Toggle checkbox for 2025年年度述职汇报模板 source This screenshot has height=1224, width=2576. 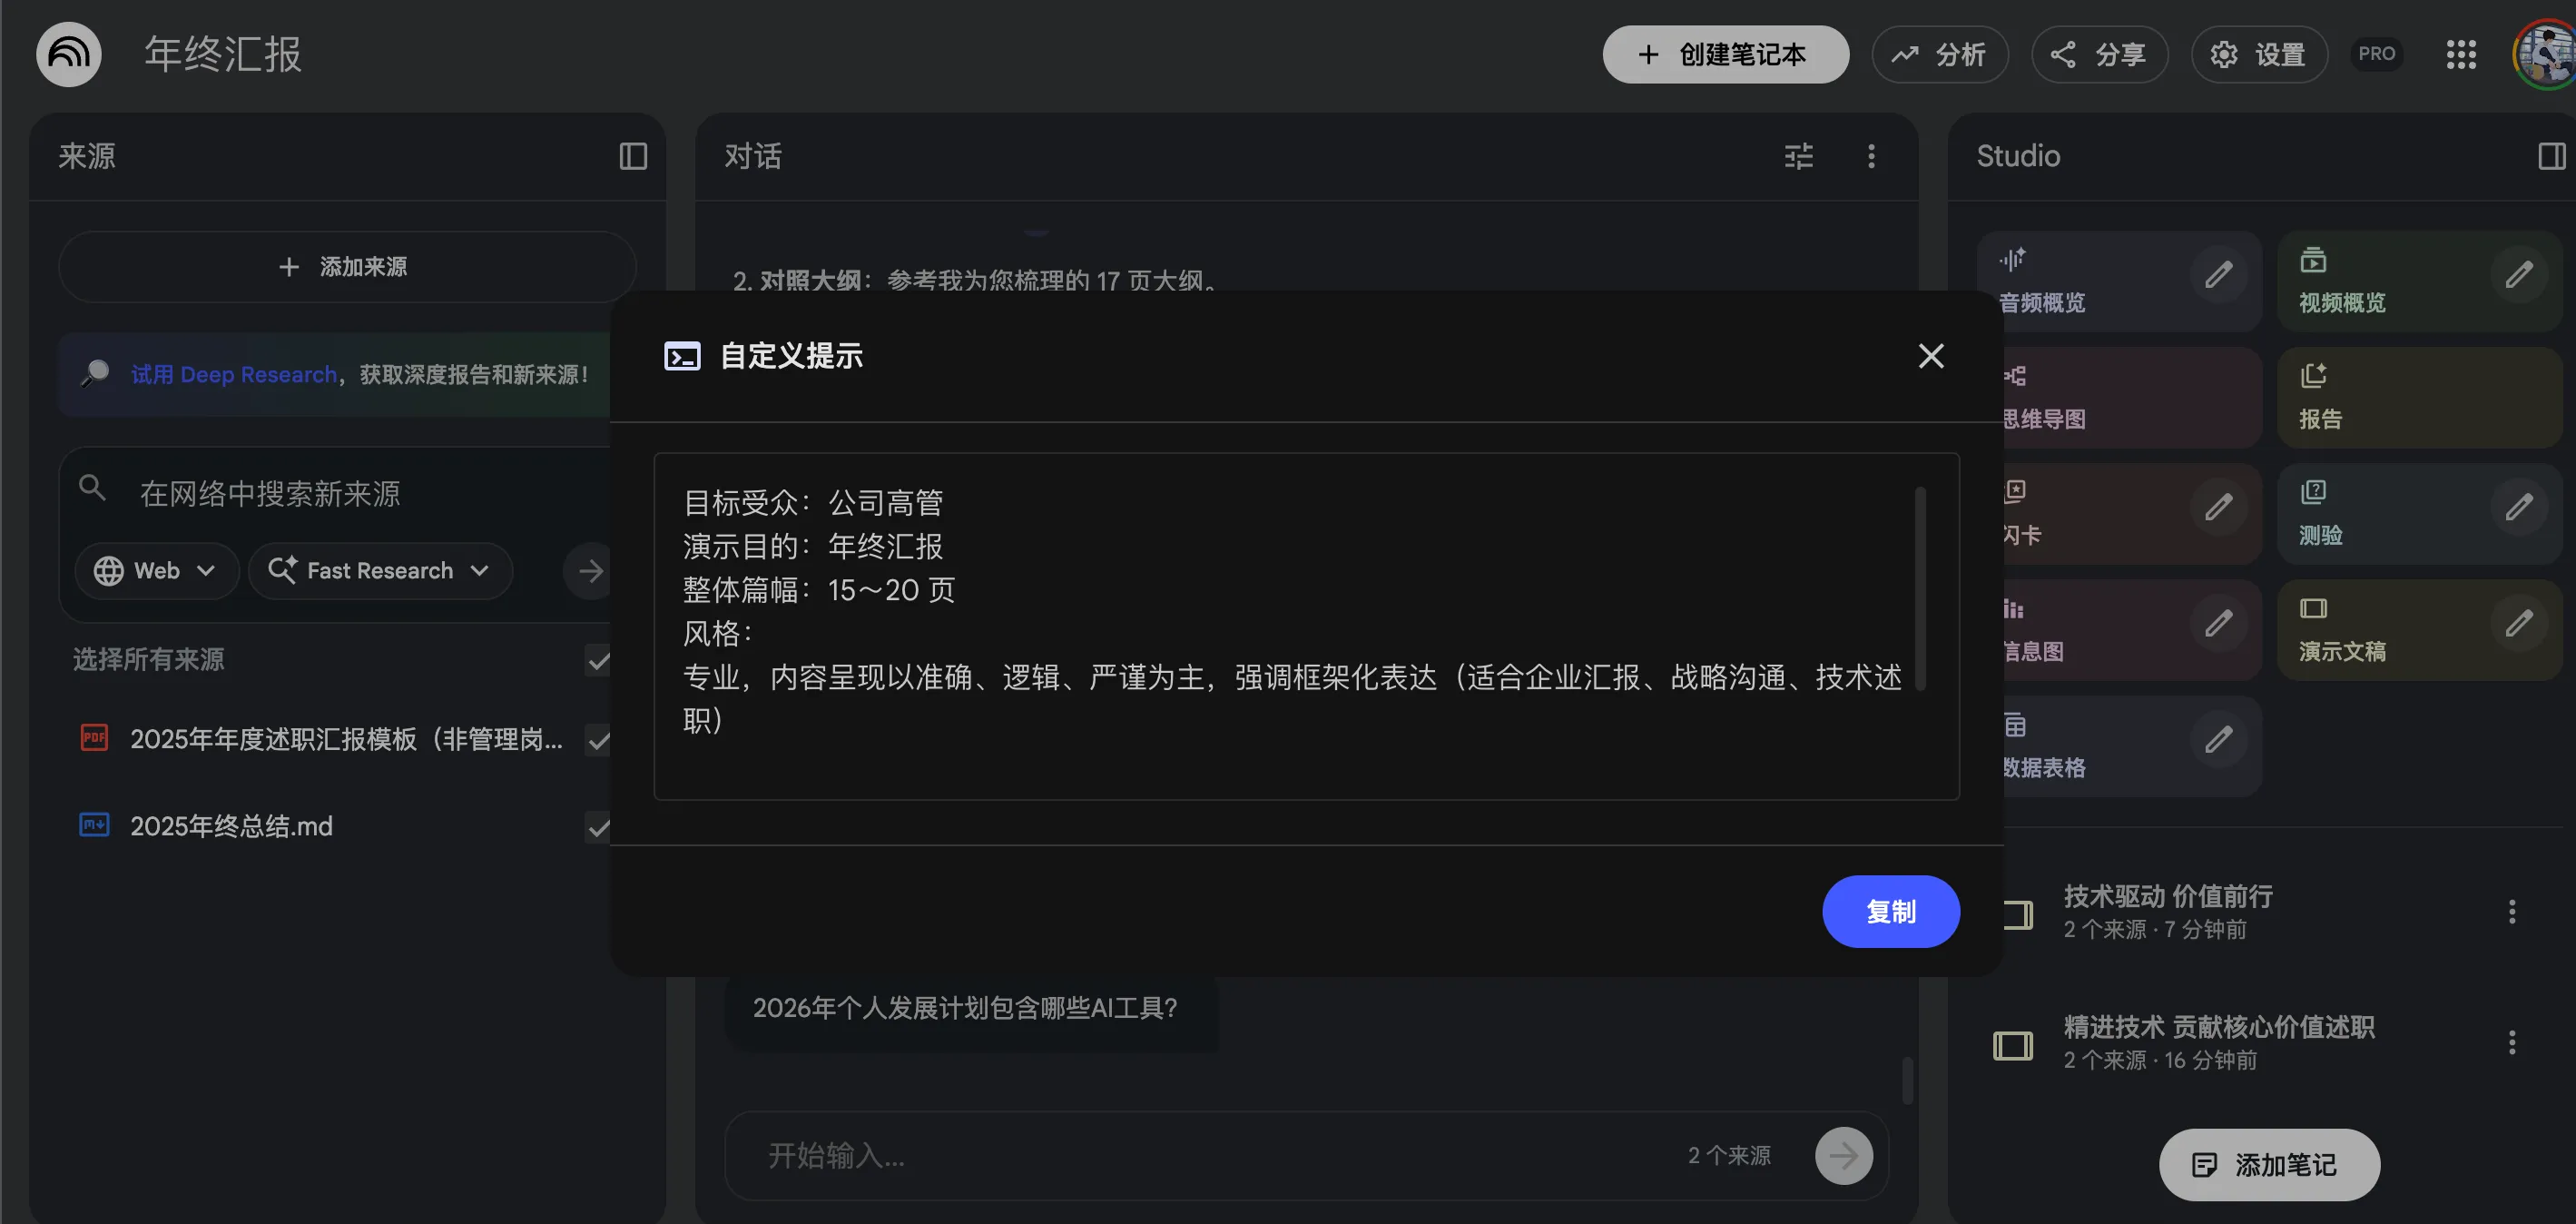tap(598, 740)
